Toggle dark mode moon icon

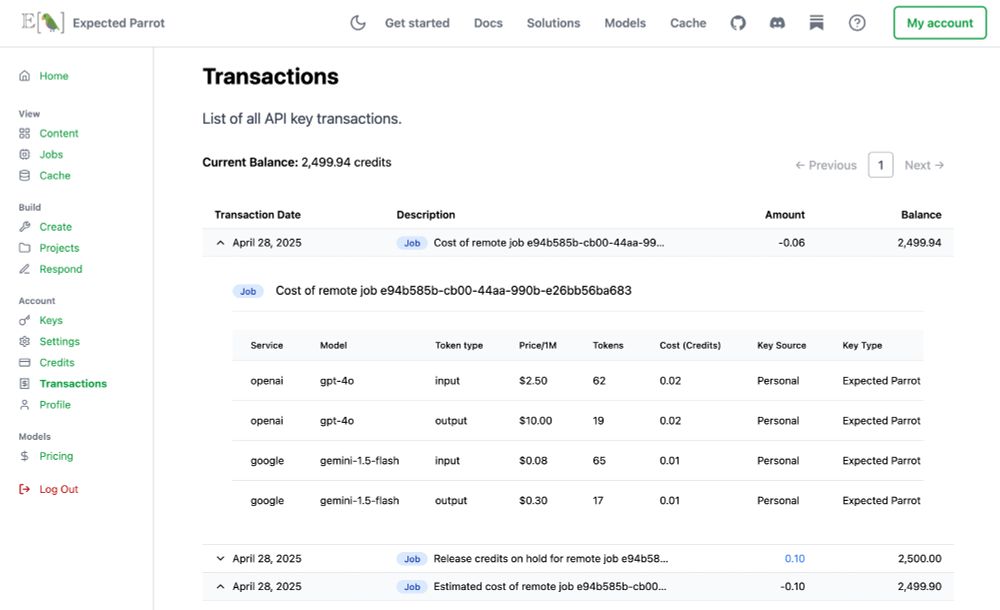[x=358, y=23]
